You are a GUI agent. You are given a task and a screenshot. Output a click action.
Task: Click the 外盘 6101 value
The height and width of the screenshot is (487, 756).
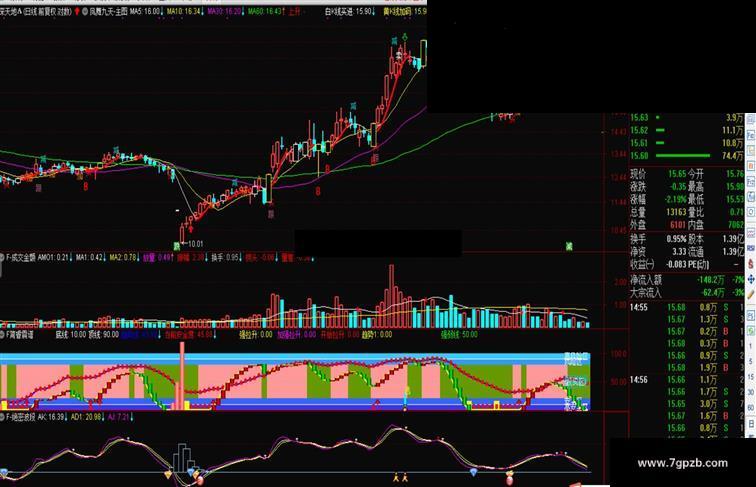coord(677,225)
